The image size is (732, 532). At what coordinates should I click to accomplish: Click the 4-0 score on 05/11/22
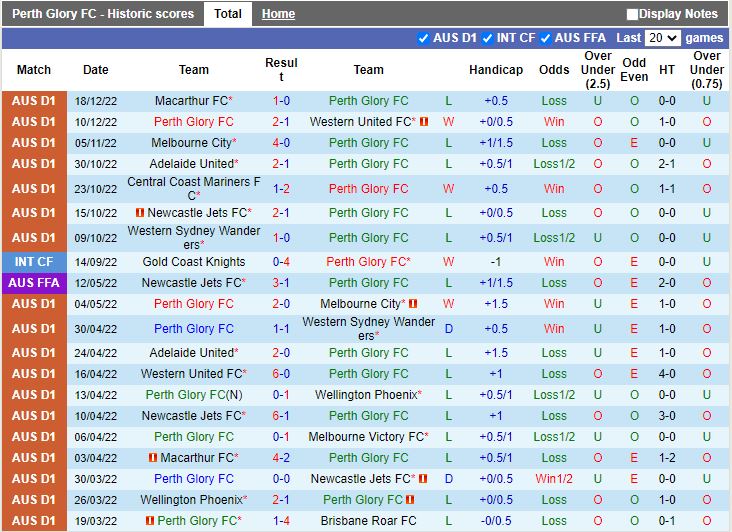click(x=281, y=143)
